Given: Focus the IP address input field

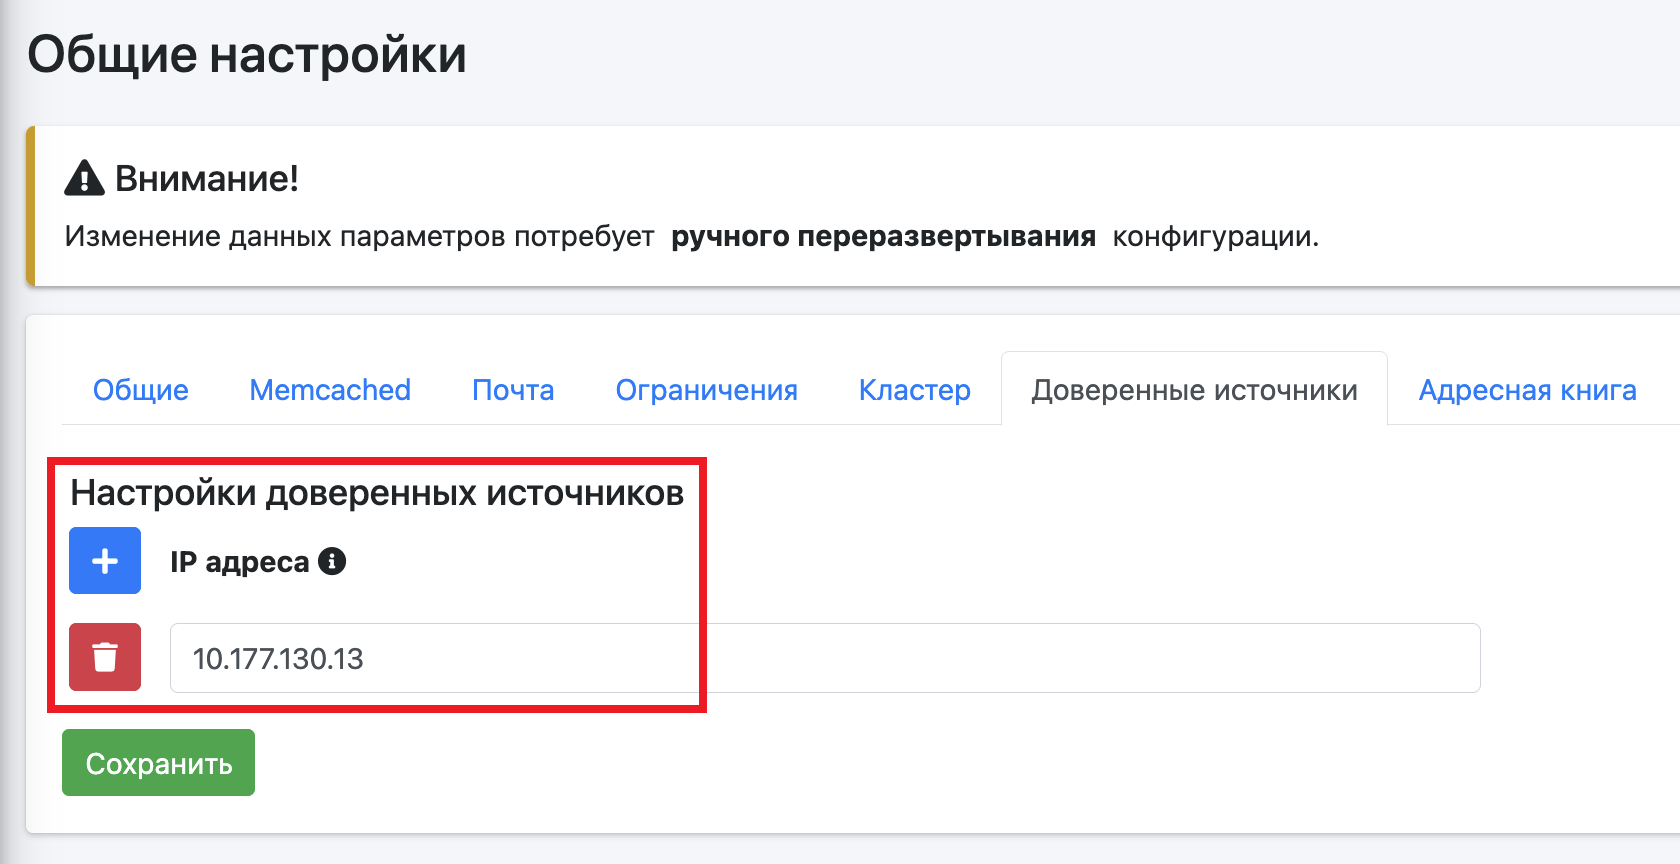Looking at the screenshot, I should tap(824, 658).
